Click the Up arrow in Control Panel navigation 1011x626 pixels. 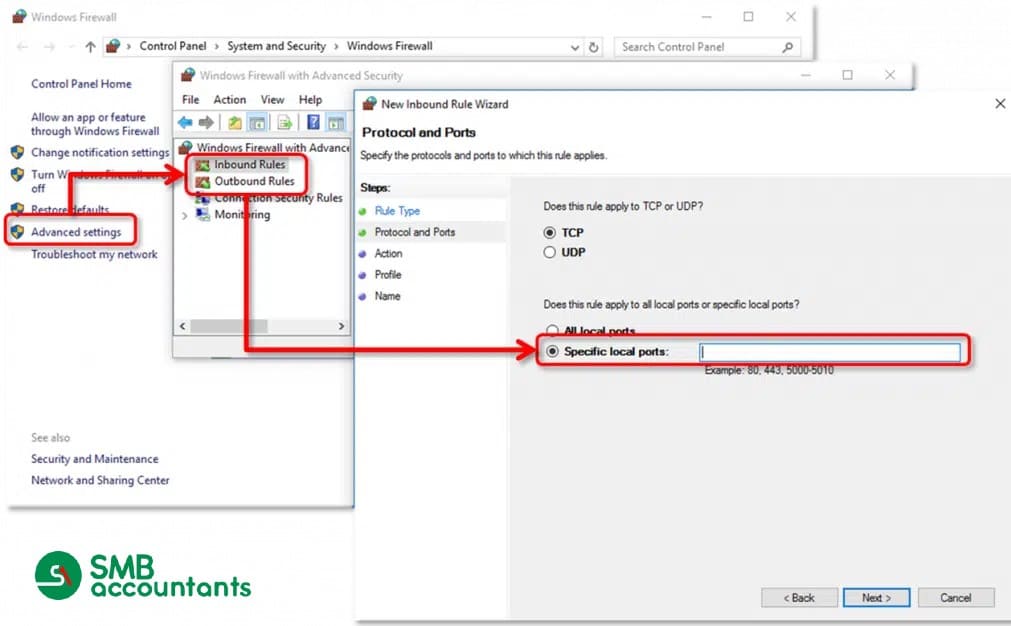[x=90, y=46]
